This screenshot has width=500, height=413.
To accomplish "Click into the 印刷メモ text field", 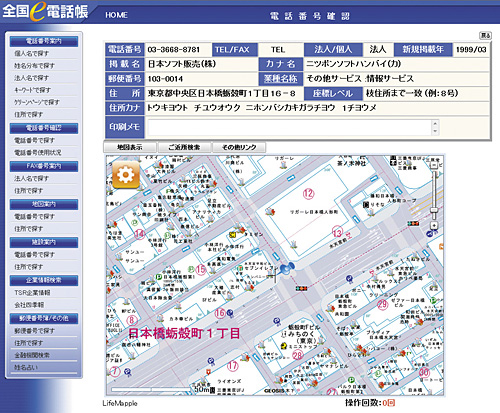I will (x=290, y=127).
